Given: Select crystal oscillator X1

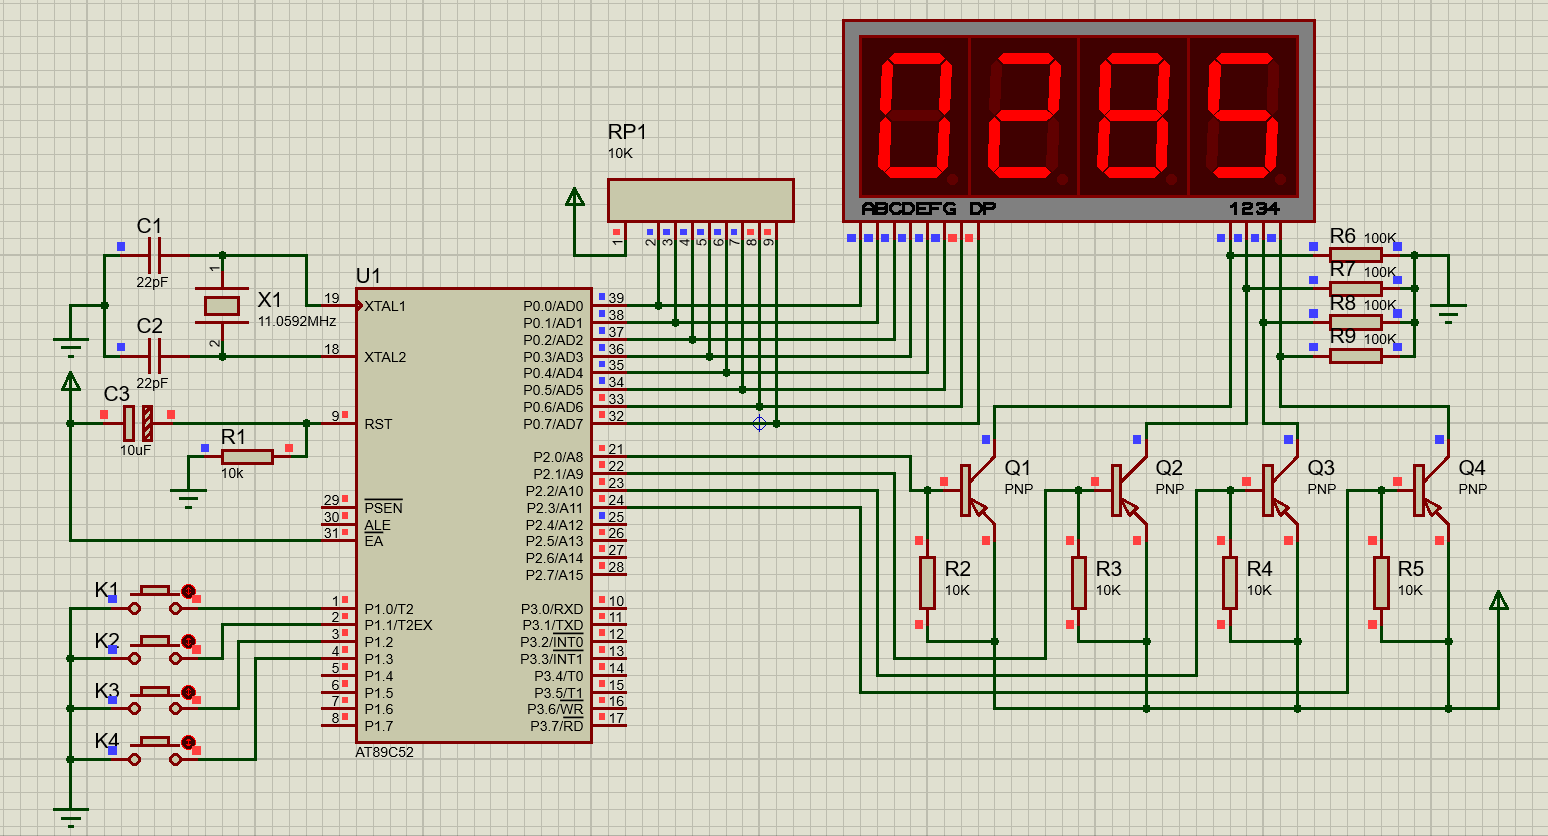Looking at the screenshot, I should click(222, 306).
